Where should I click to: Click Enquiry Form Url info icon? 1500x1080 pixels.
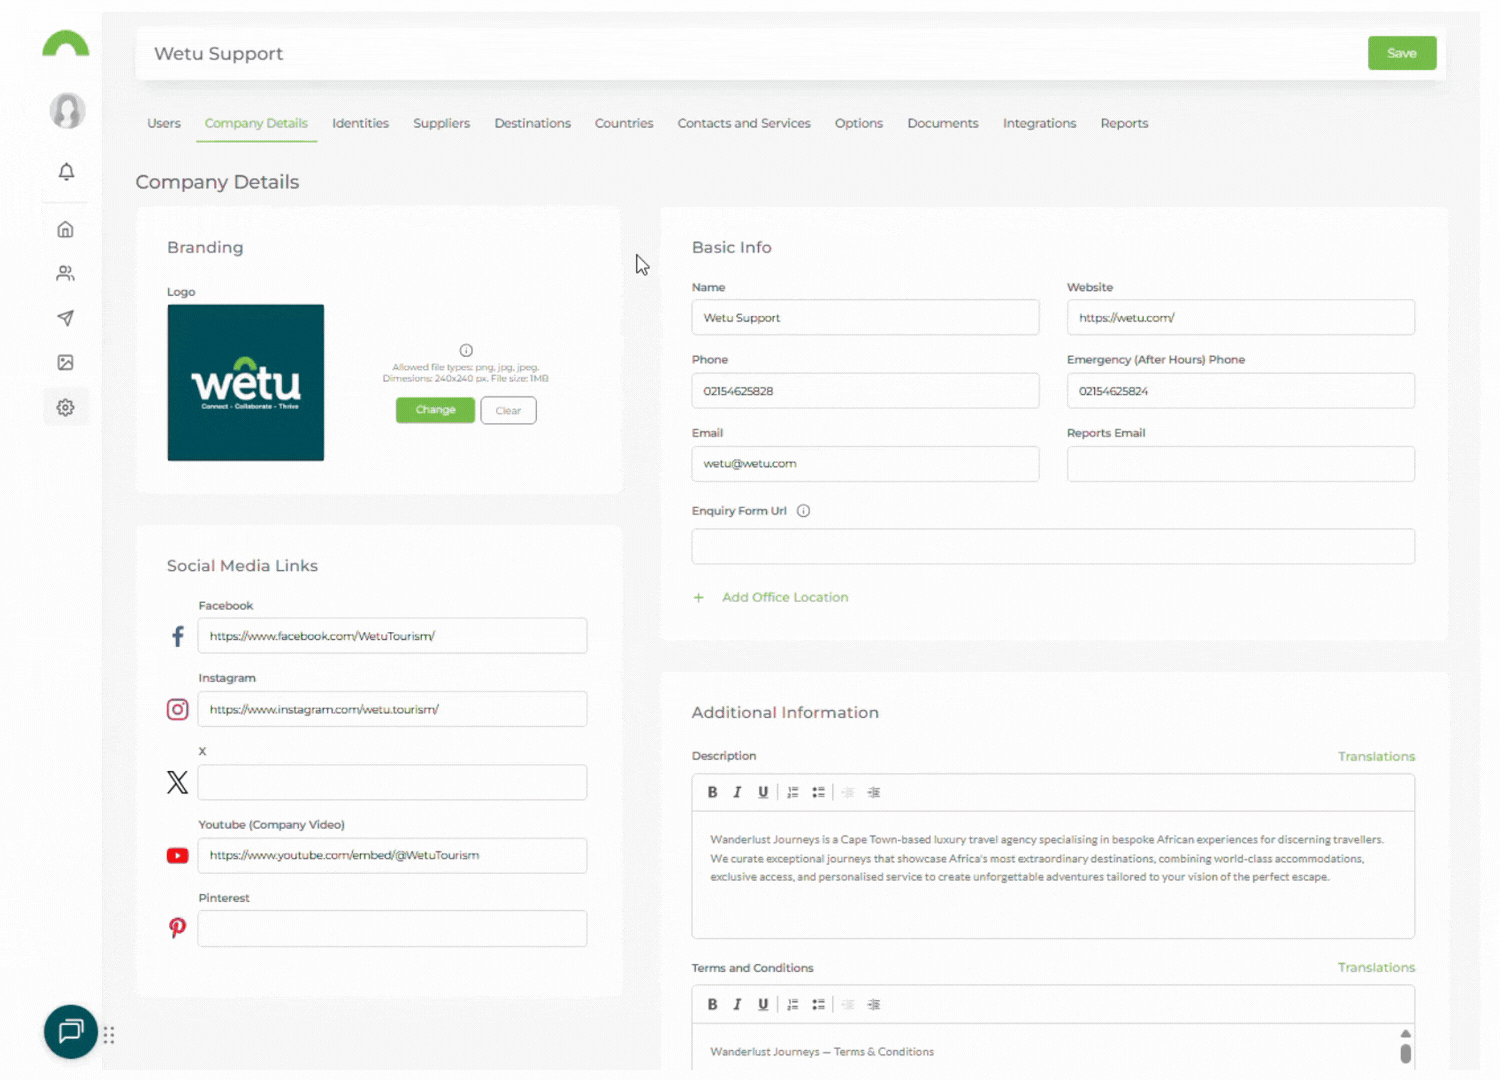(x=803, y=511)
